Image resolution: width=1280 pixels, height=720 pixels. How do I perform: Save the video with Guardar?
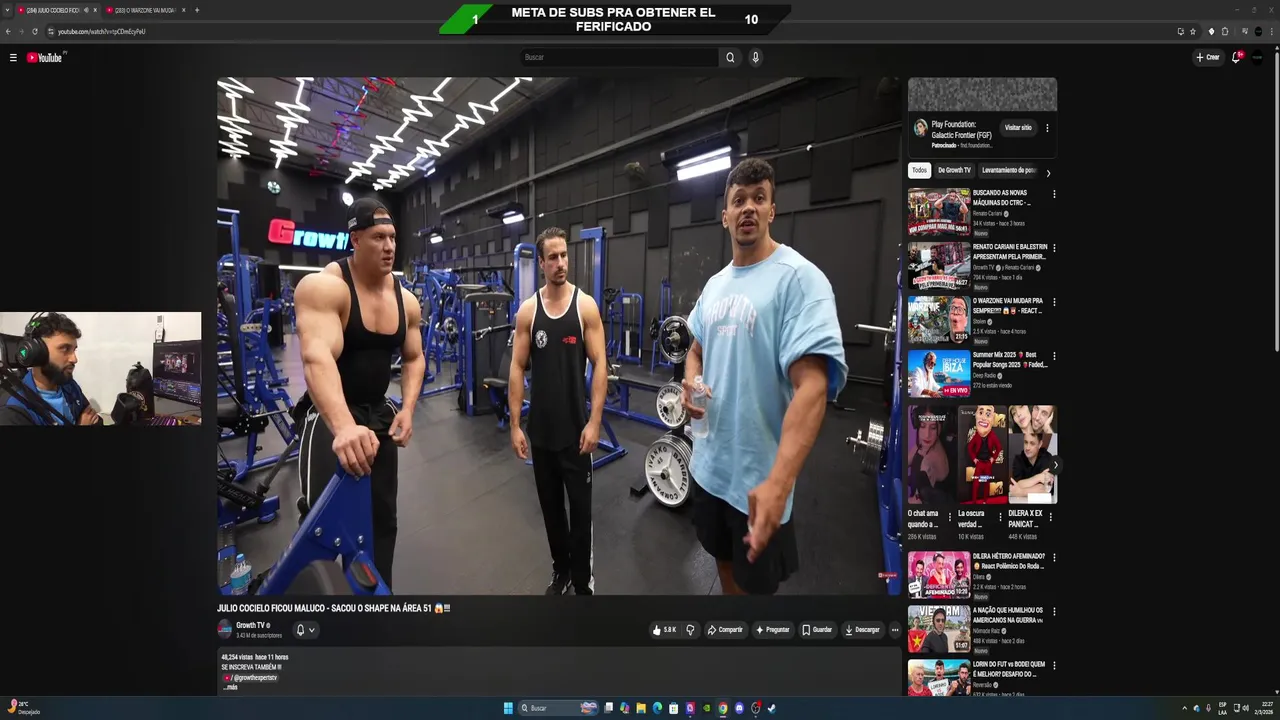pos(817,630)
